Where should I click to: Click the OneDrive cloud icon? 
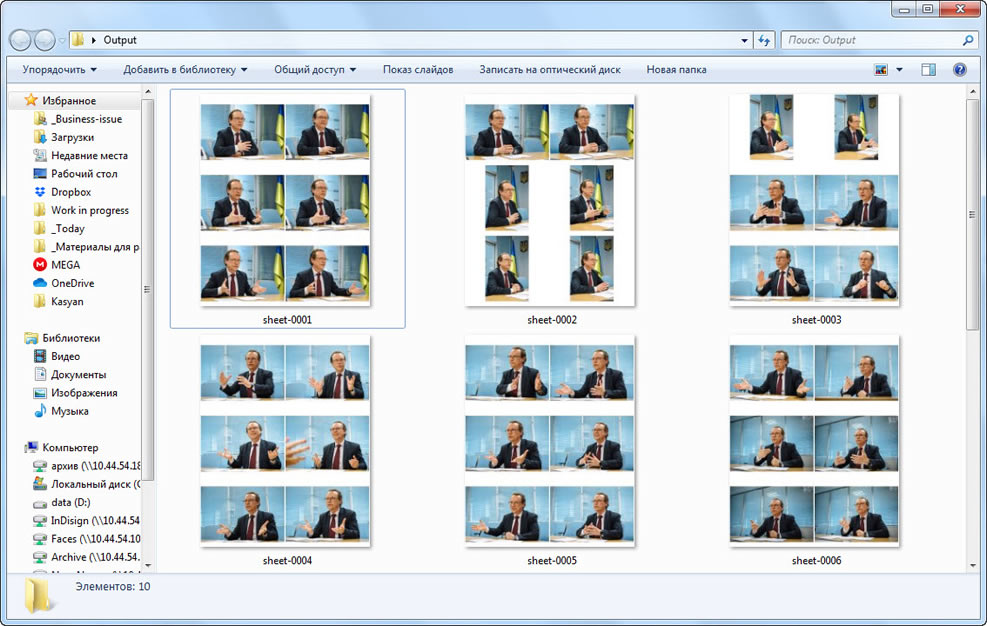tap(40, 283)
